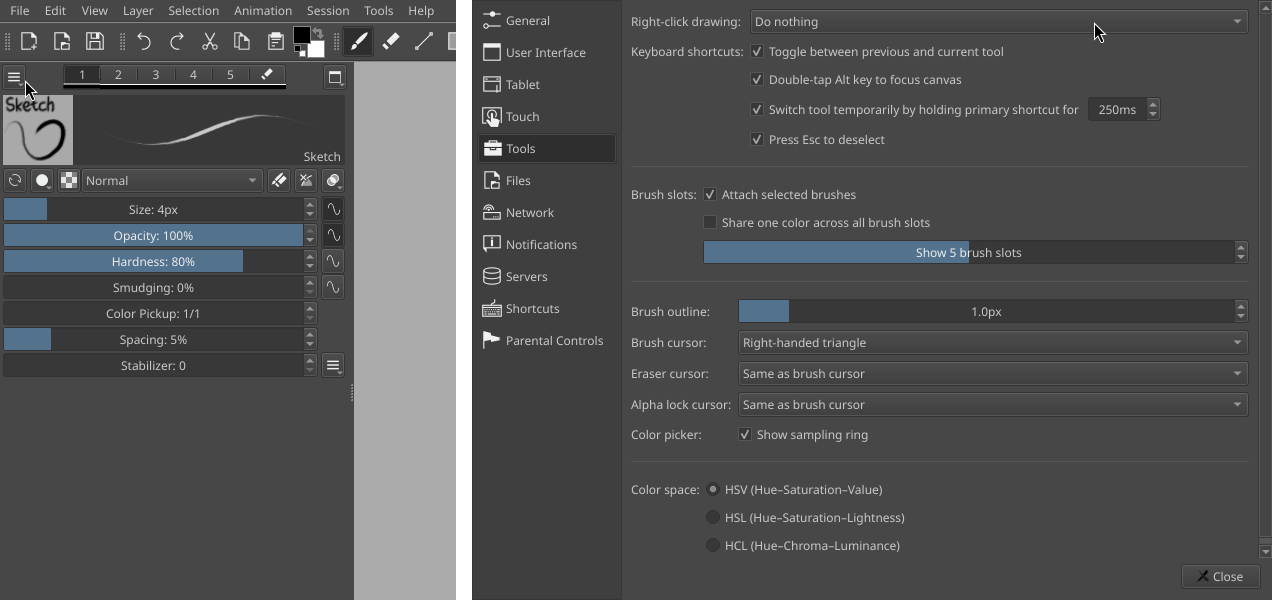Switch to the eraser brush slot
Image resolution: width=1272 pixels, height=600 pixels.
pos(267,74)
